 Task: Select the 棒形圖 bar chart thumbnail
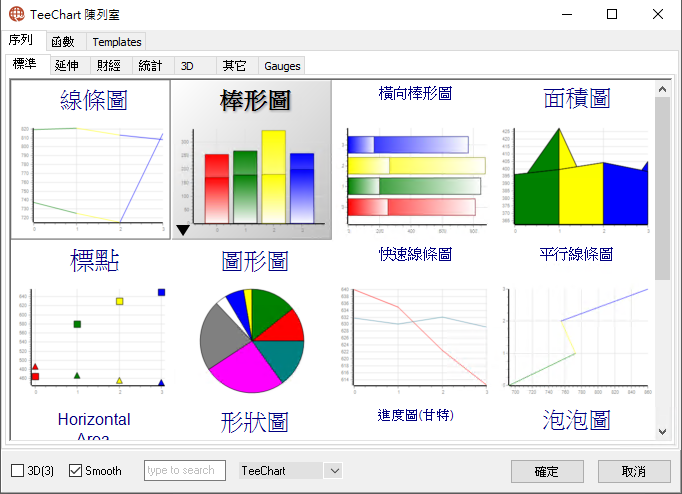point(252,160)
